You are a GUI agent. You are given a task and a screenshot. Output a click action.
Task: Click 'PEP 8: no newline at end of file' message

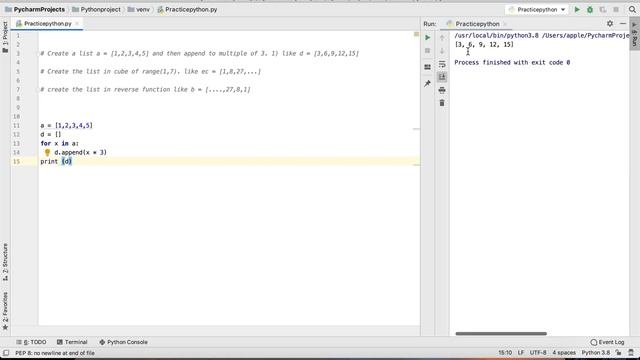(x=55, y=353)
